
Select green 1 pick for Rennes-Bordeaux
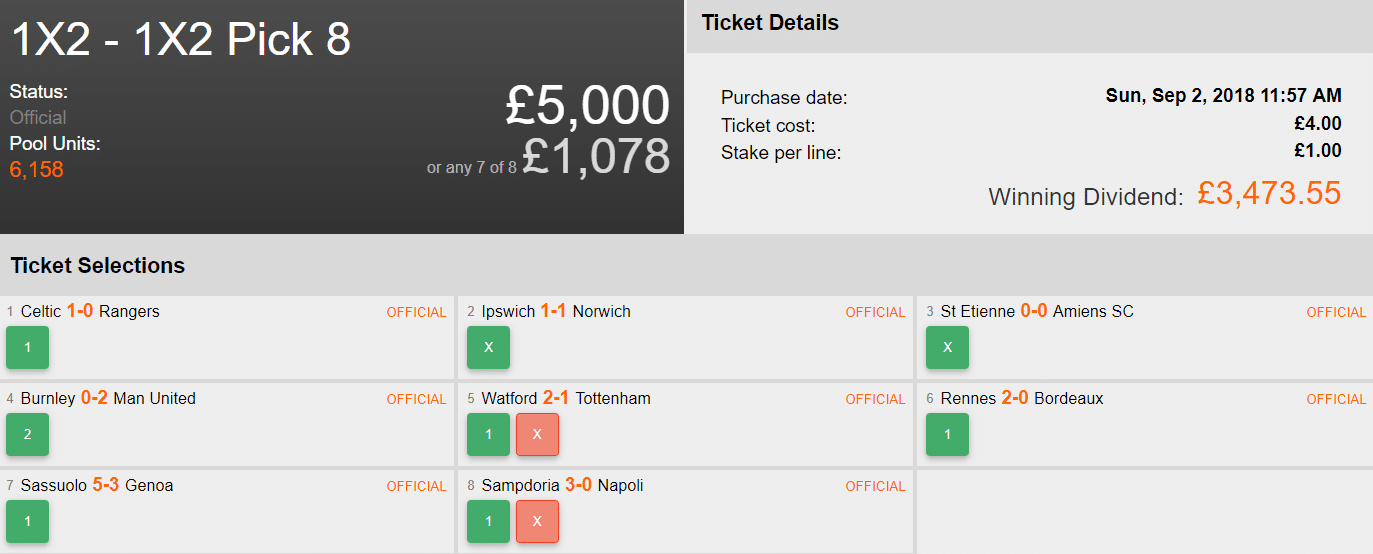pos(947,434)
